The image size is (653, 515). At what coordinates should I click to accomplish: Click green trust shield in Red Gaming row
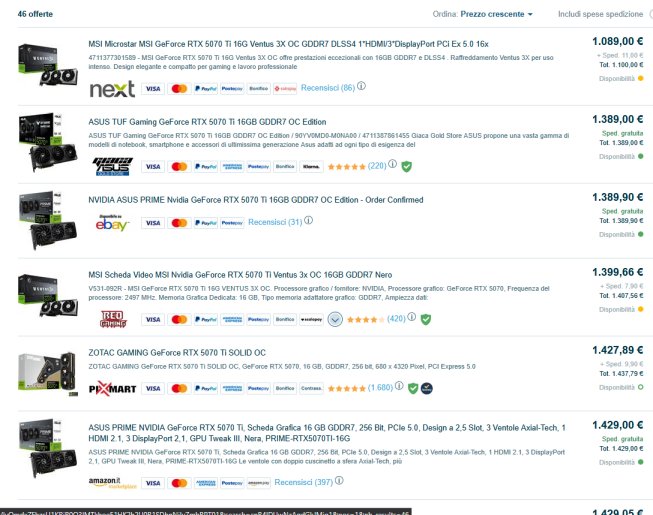[426, 320]
